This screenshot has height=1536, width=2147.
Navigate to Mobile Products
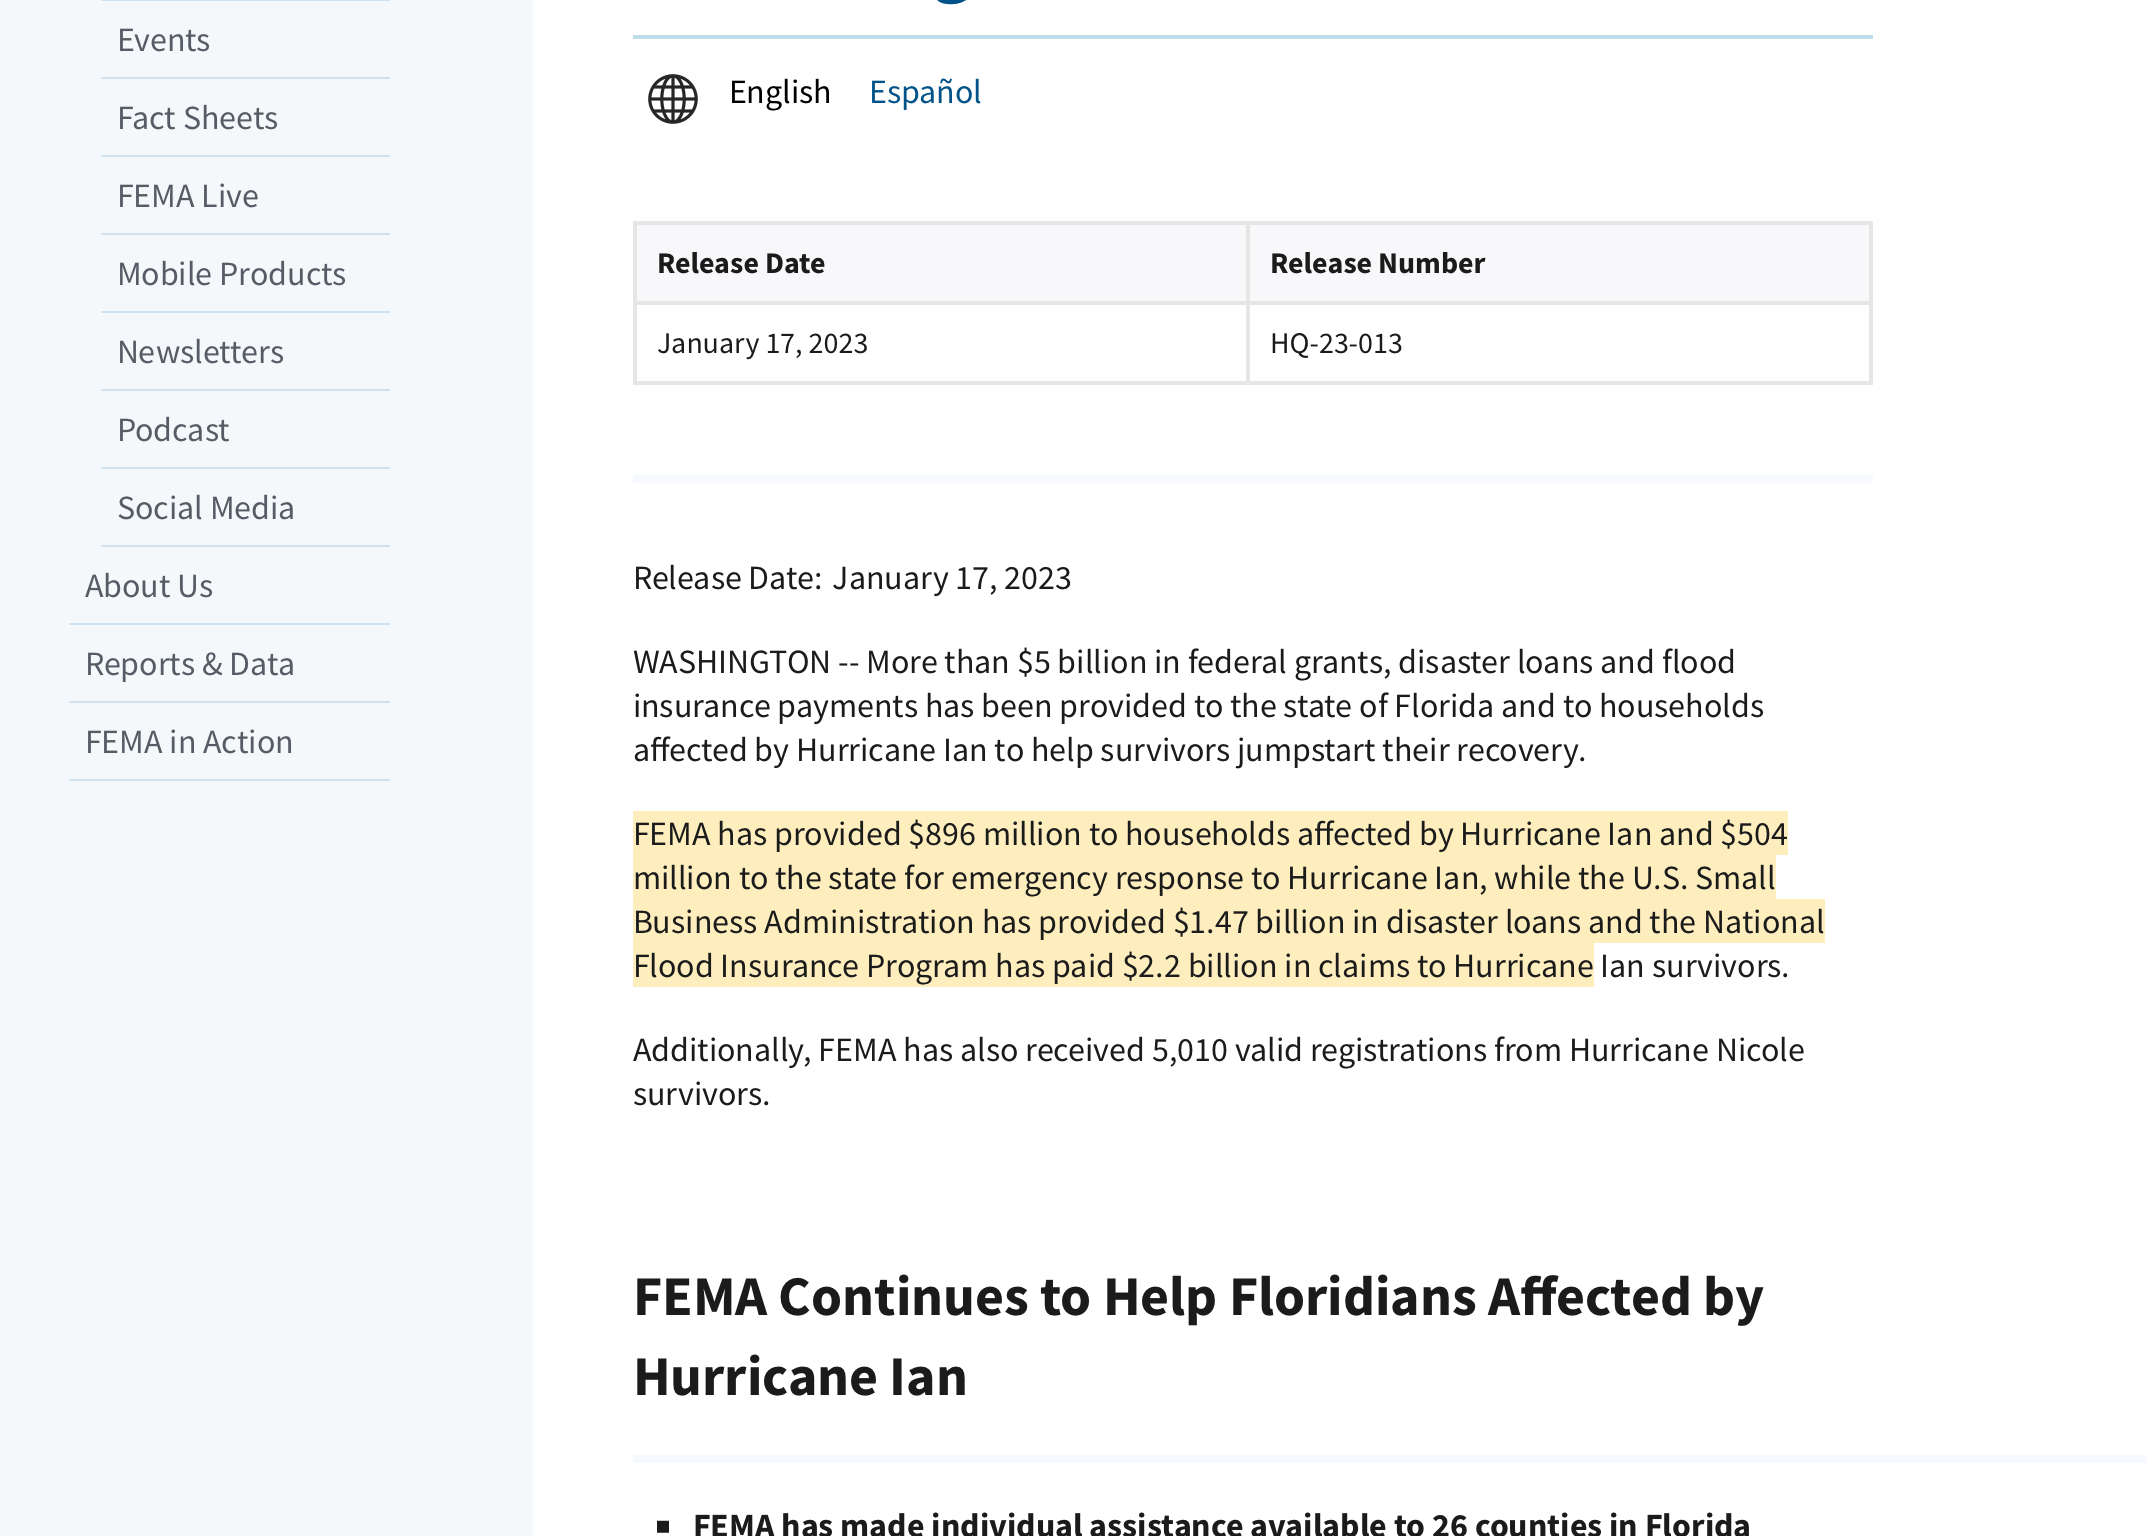(x=232, y=274)
